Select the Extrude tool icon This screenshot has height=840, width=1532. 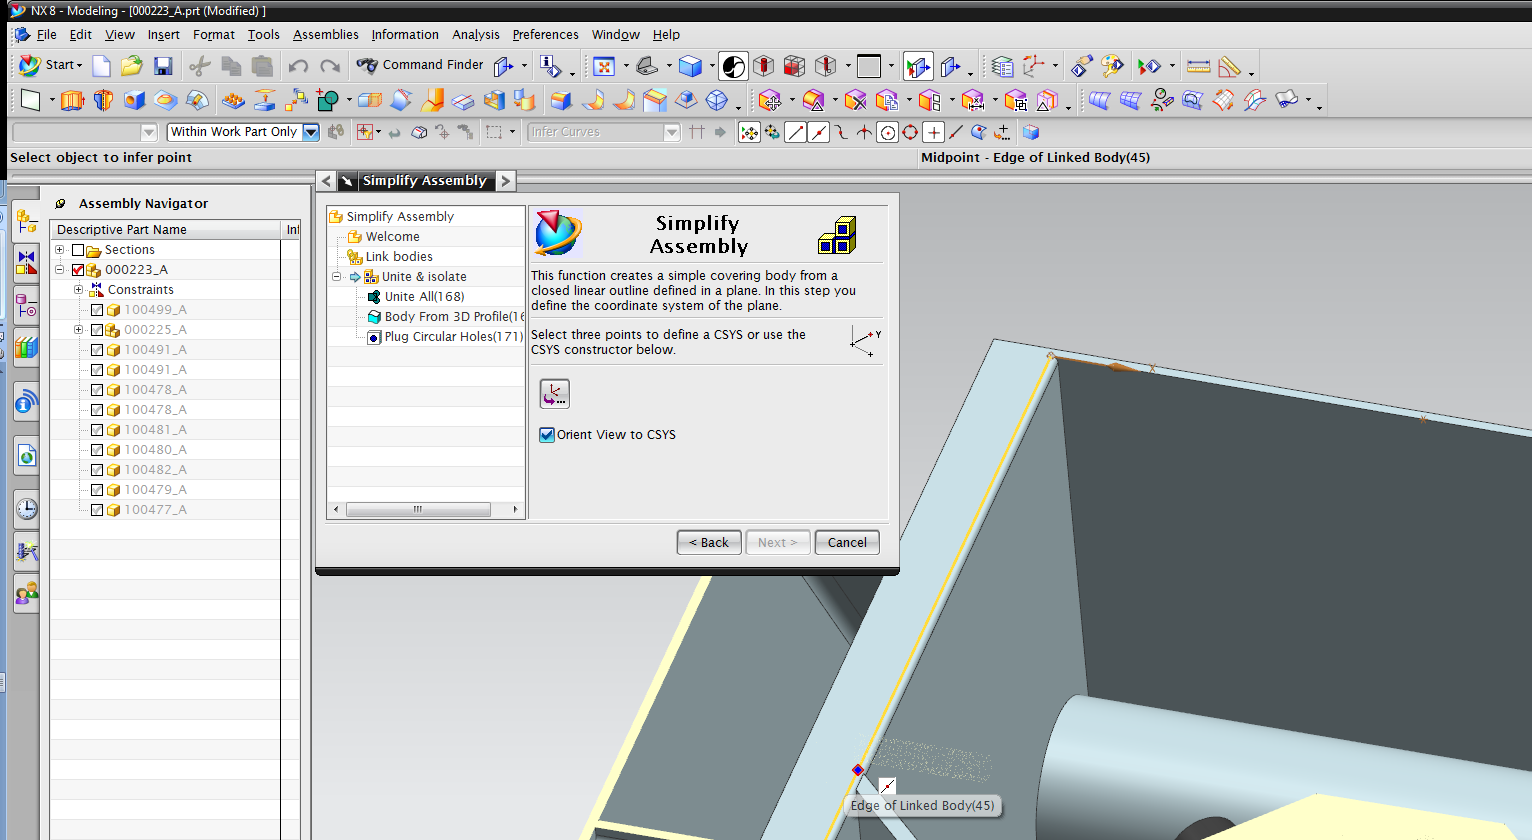coord(72,100)
